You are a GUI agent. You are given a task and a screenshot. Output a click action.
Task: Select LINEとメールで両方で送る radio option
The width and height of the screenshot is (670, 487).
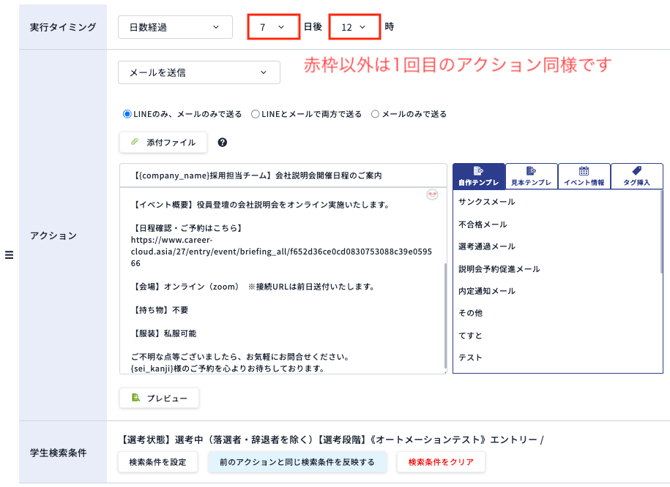point(255,114)
